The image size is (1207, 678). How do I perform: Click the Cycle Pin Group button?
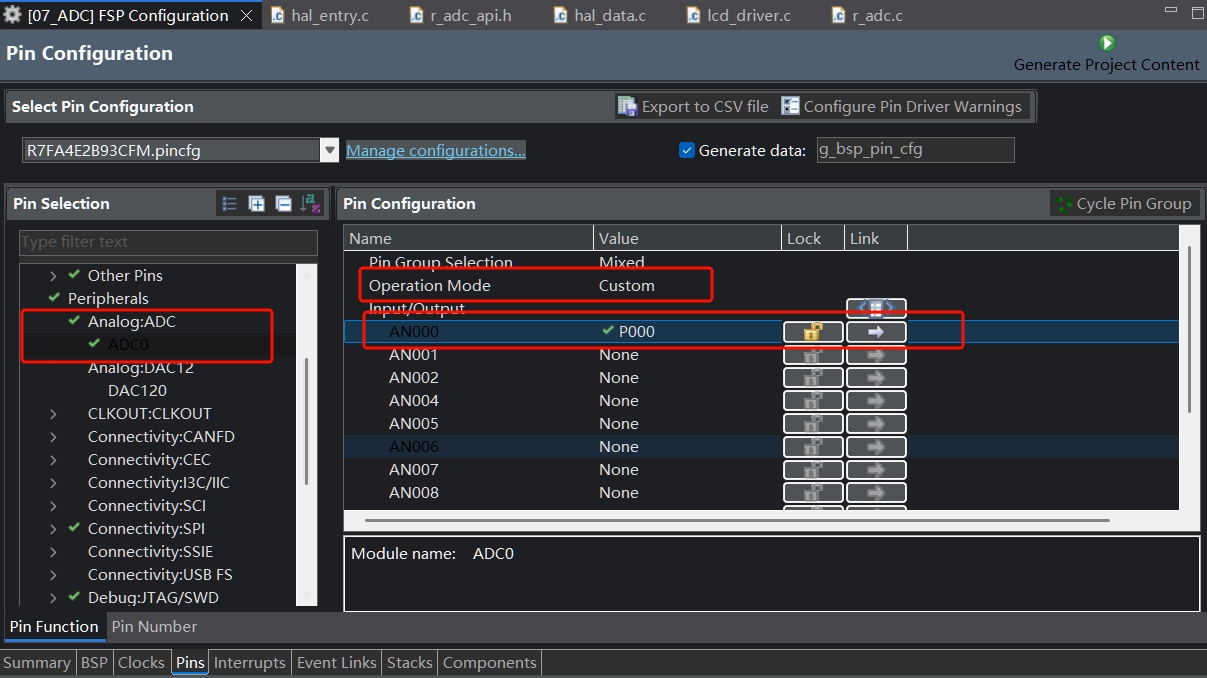(x=1123, y=204)
